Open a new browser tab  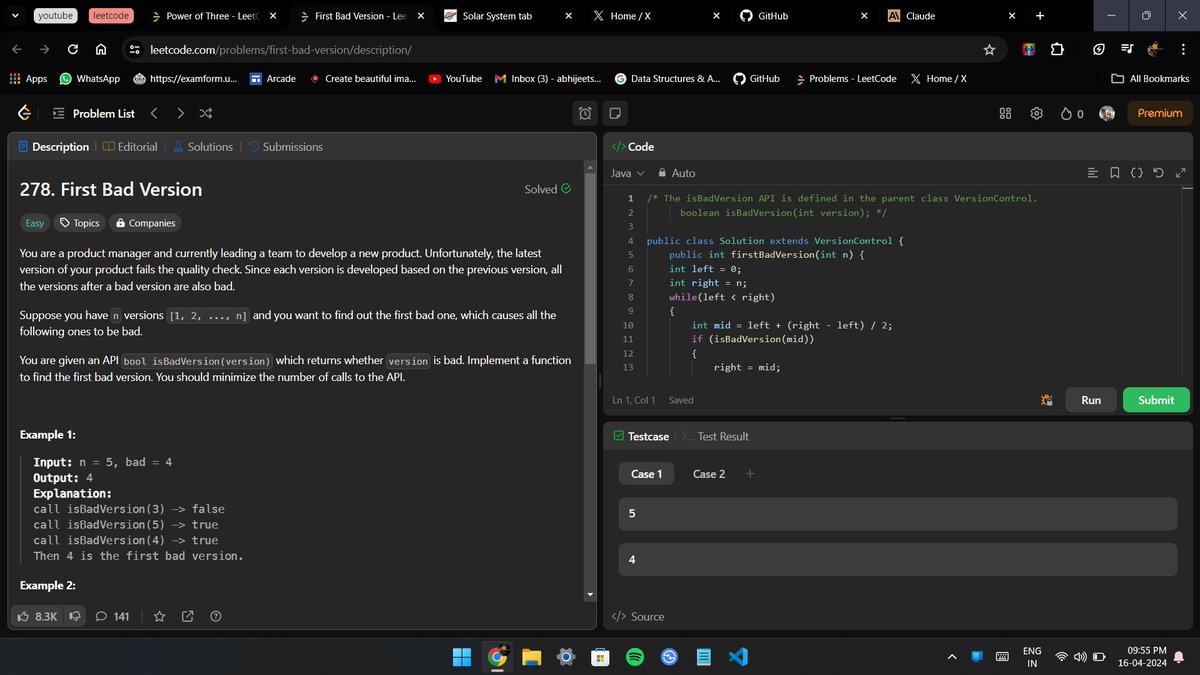(x=1039, y=16)
